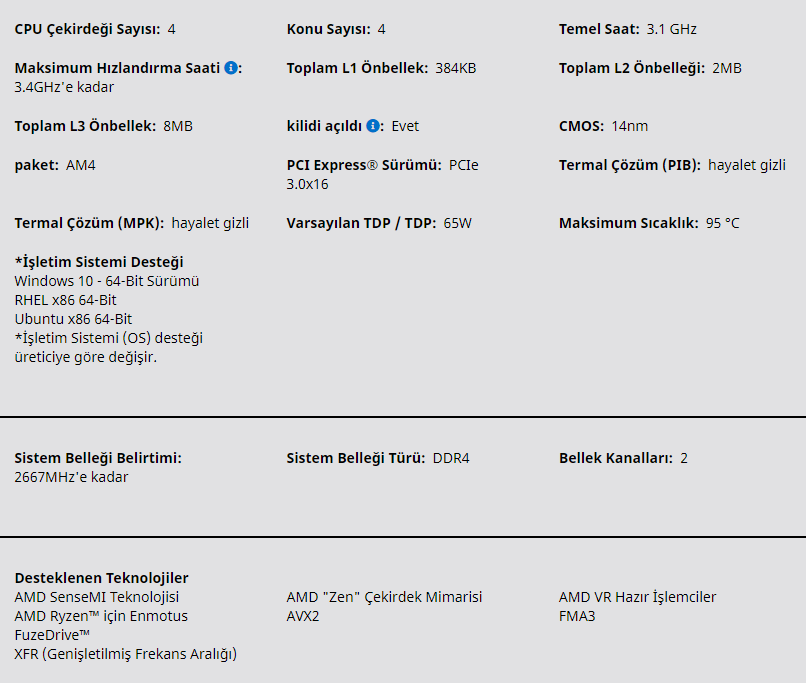Click the Toplam L3 Önbellek 8MB entry
Viewport: 806px width, 683px height.
point(103,126)
